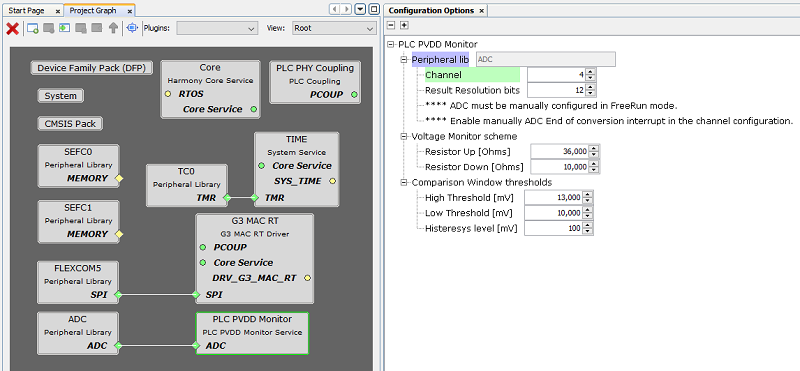Collapse the Voltage Monitor scheme node
The image size is (800, 371).
click(x=405, y=136)
